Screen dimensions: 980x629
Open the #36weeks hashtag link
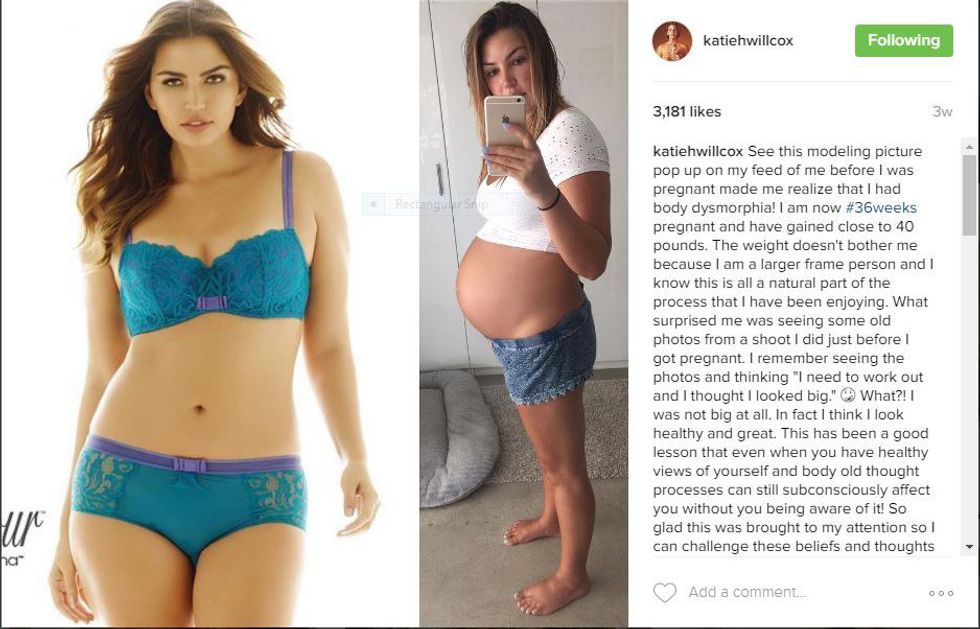pyautogui.click(x=881, y=208)
